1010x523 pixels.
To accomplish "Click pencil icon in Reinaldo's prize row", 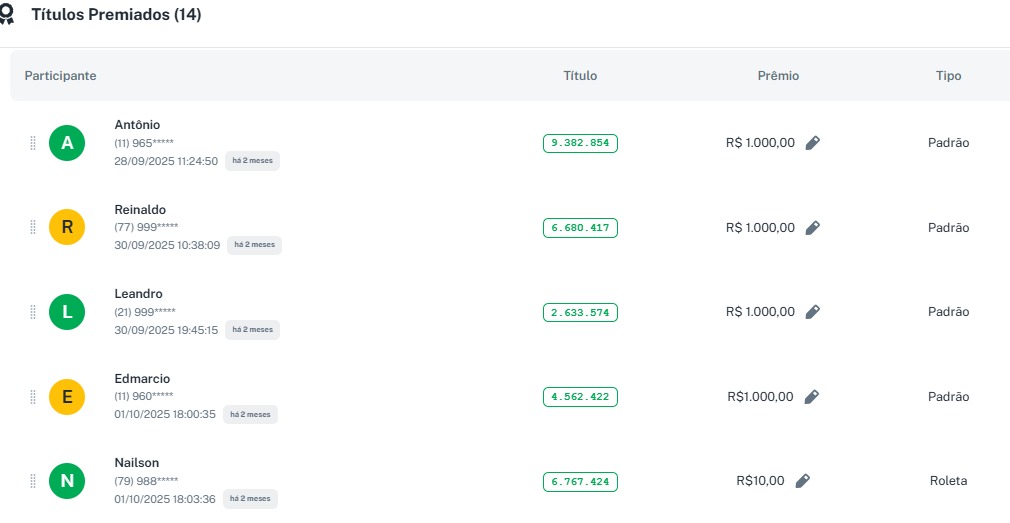I will pos(813,228).
